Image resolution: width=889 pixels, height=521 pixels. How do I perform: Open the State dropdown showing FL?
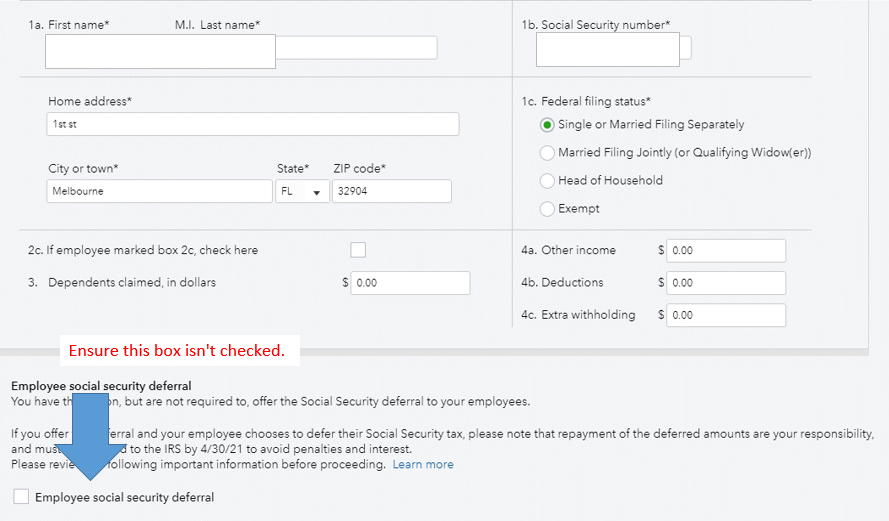click(303, 191)
